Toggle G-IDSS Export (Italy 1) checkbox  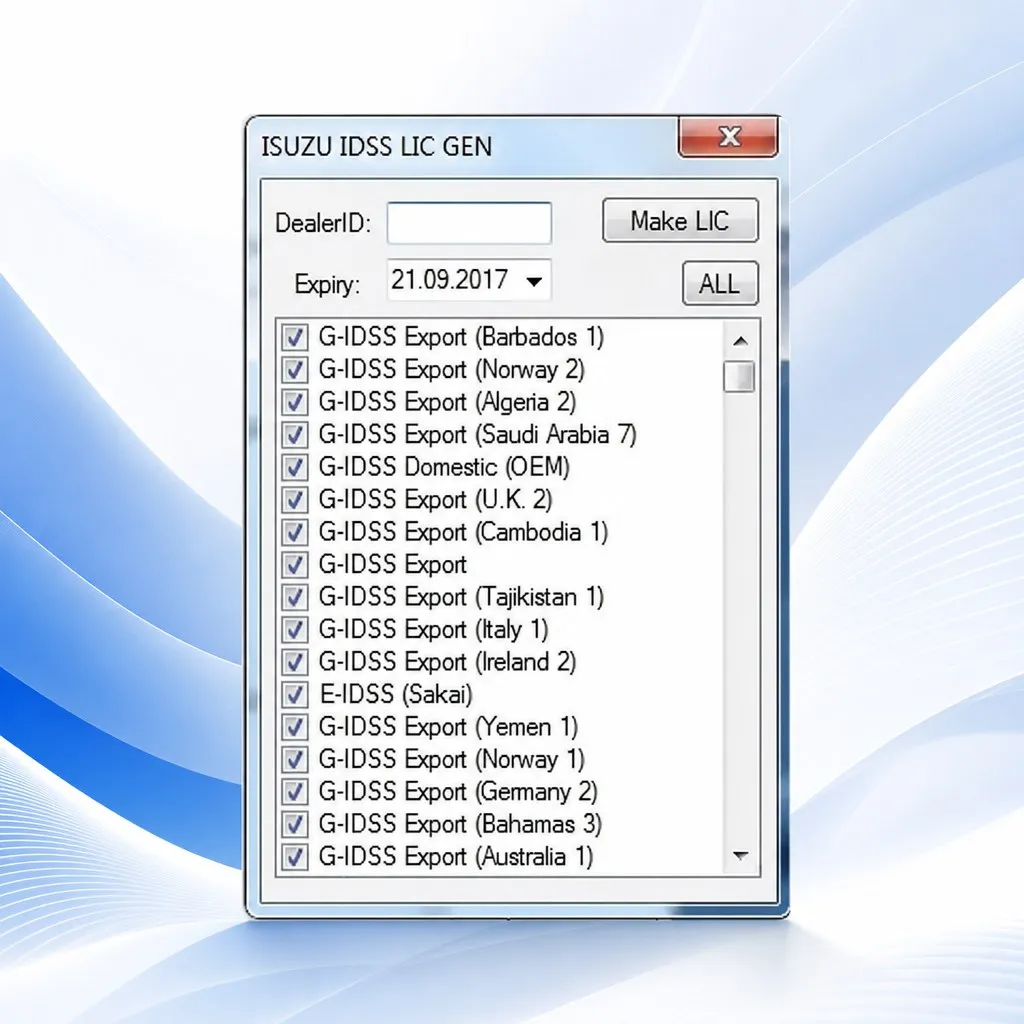[x=294, y=630]
